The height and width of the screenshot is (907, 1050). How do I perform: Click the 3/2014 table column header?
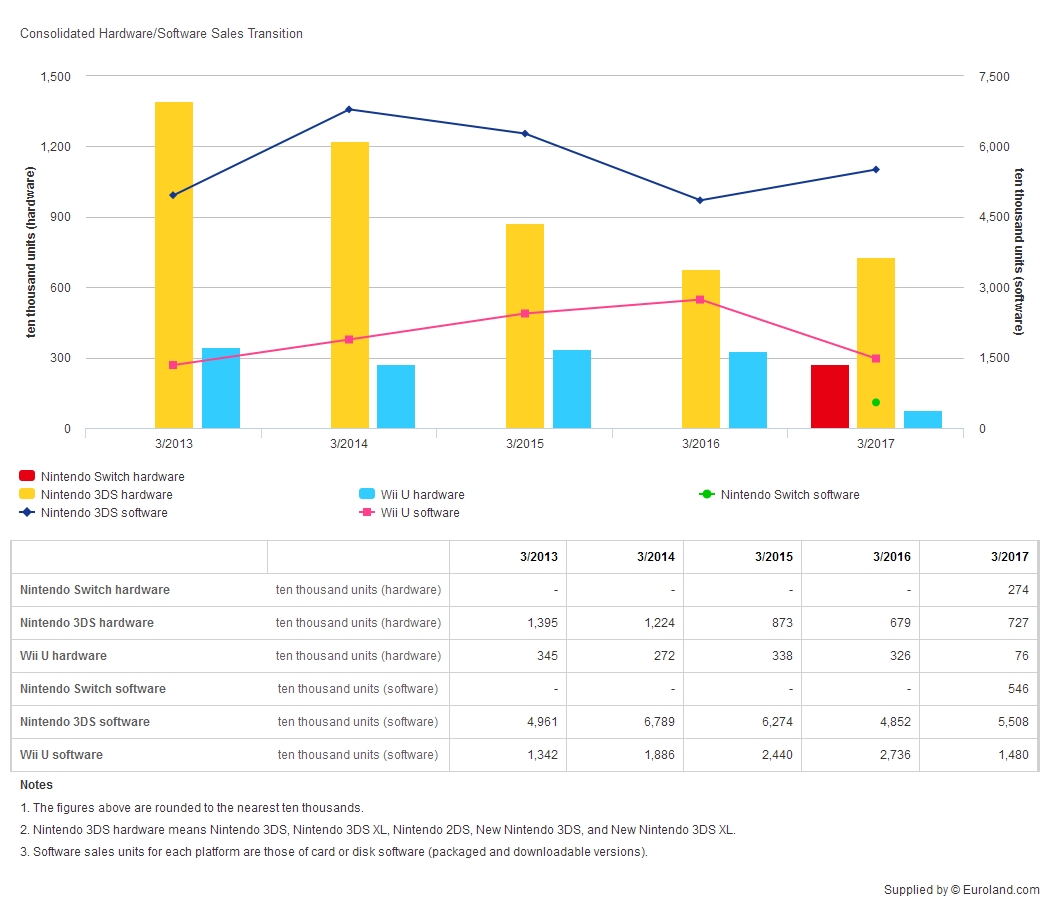625,557
